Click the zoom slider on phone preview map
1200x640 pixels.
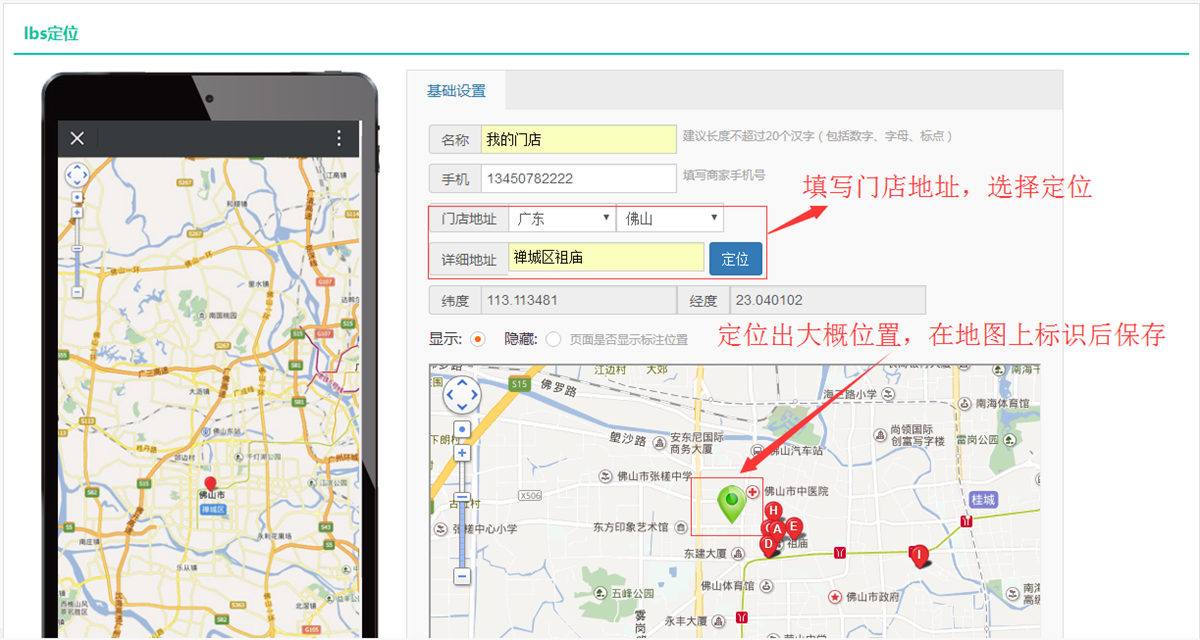[77, 247]
